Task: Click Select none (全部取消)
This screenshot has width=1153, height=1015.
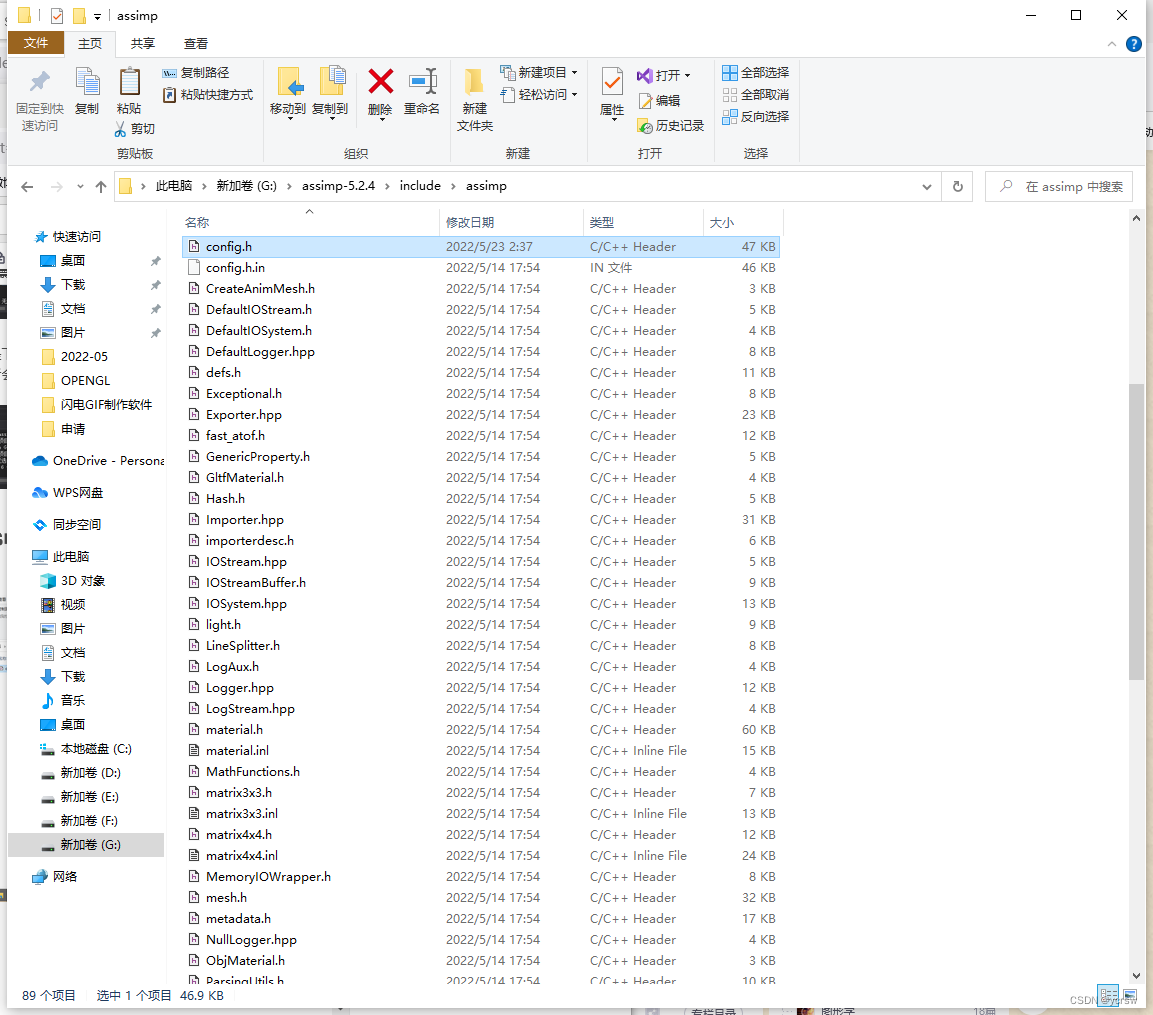Action: pos(756,95)
